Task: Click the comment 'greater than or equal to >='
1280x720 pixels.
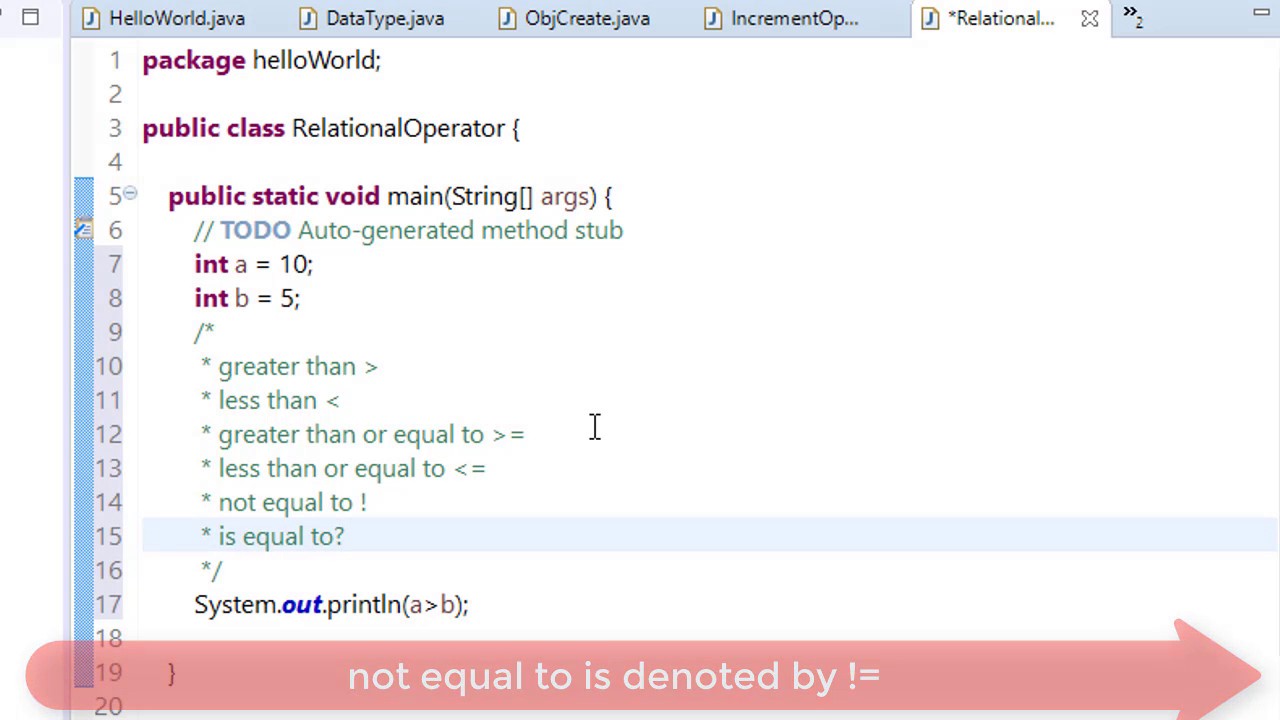Action: [371, 435]
